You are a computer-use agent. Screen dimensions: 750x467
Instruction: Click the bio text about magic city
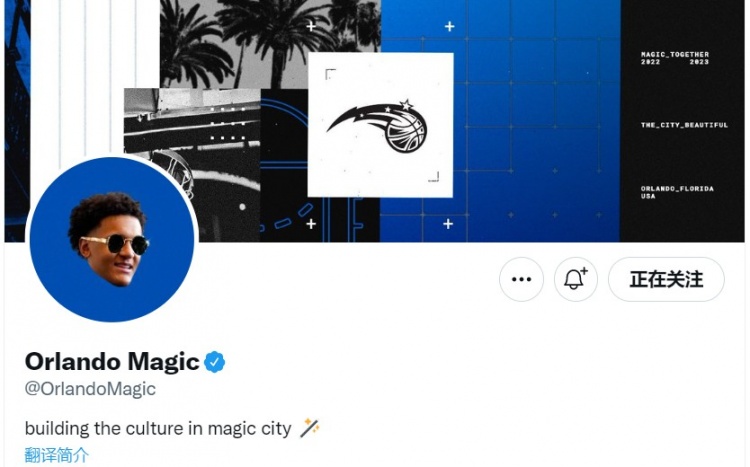(158, 428)
